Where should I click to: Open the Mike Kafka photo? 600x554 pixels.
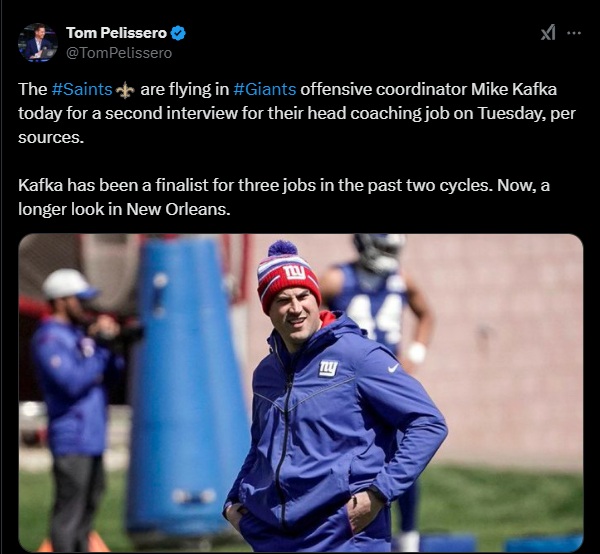[300, 392]
